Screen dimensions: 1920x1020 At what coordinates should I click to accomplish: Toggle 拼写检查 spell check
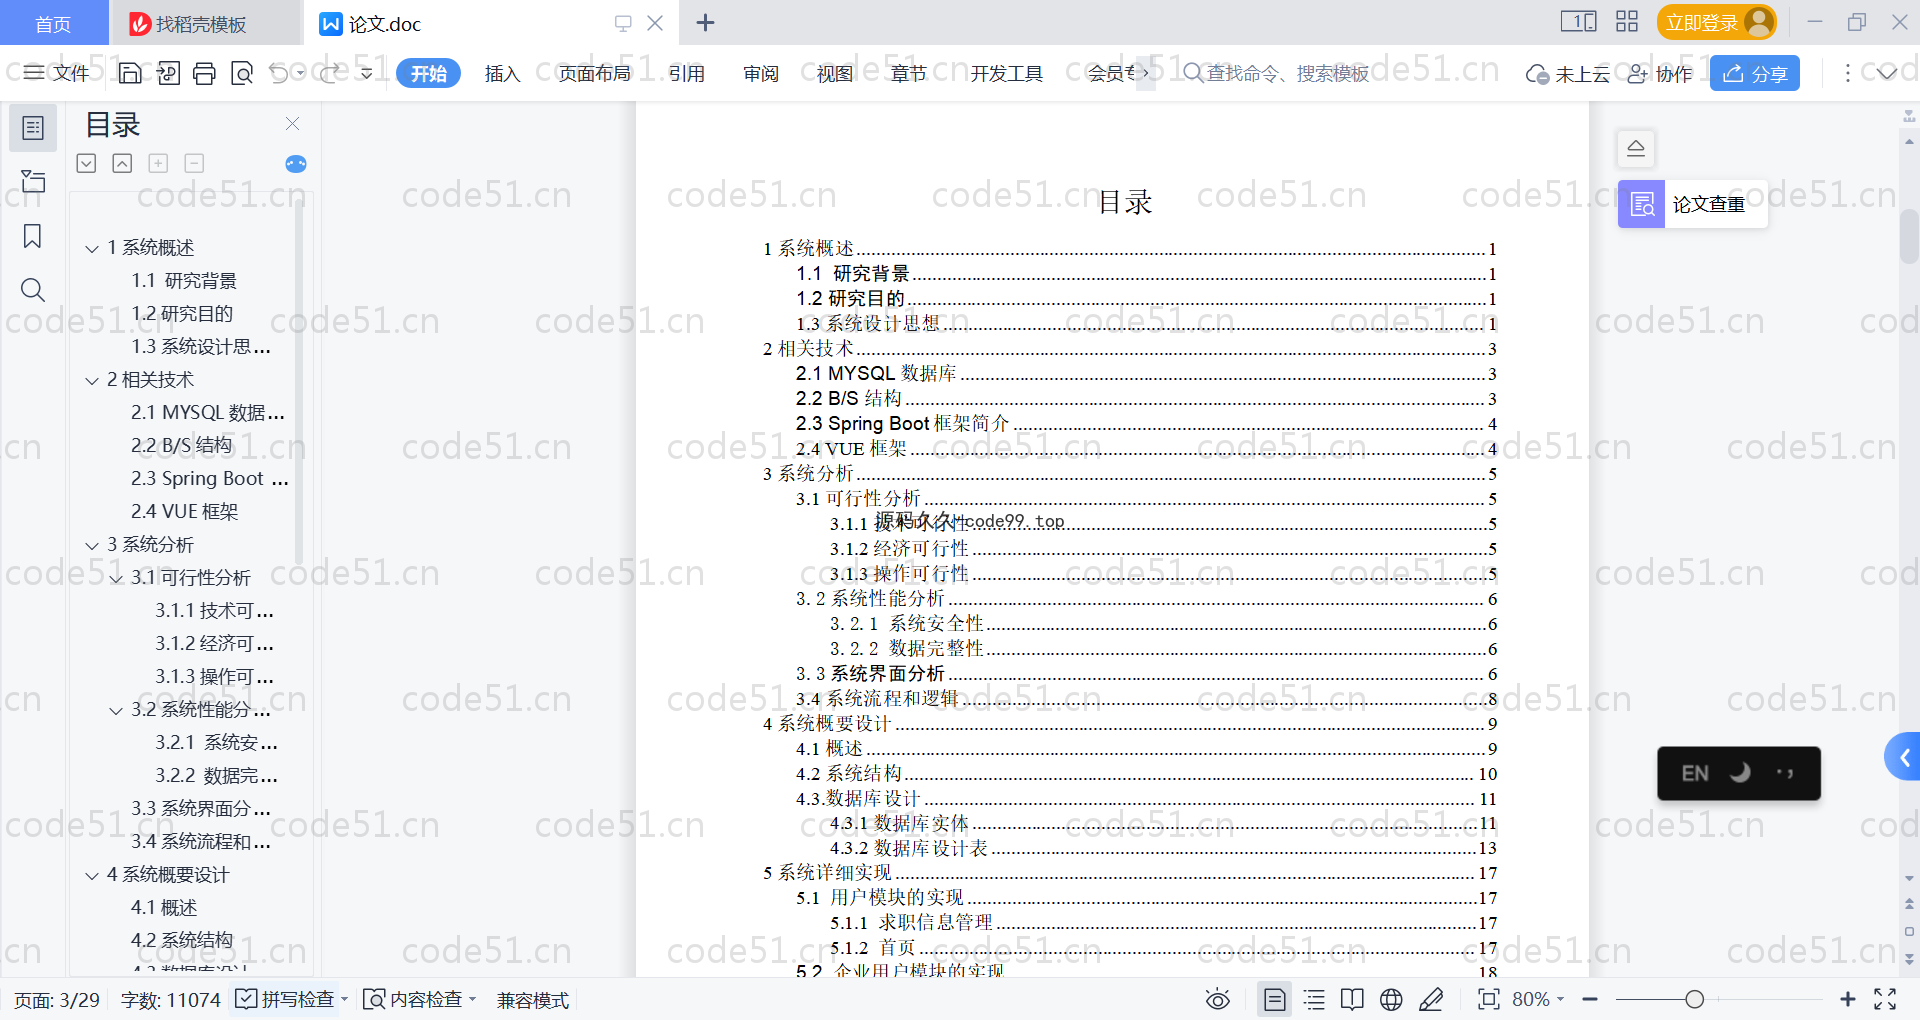(285, 999)
